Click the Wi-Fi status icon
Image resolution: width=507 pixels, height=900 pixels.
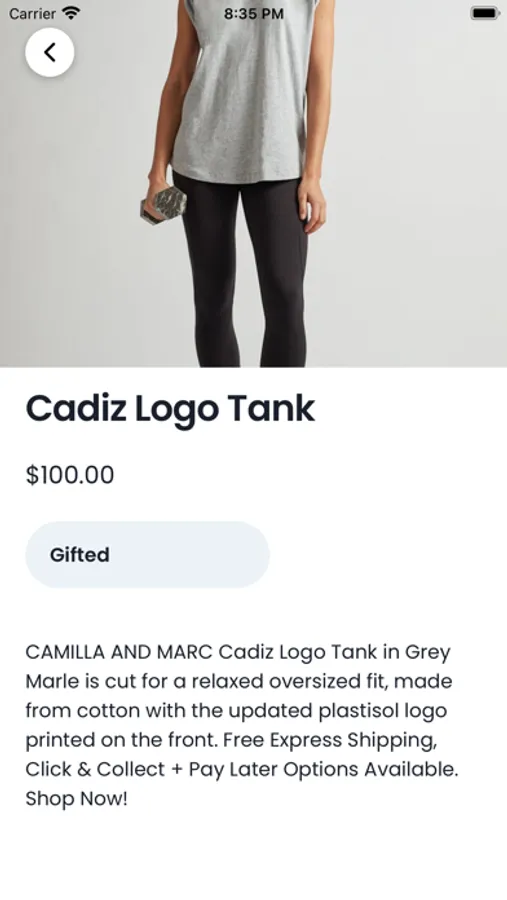pyautogui.click(x=71, y=13)
